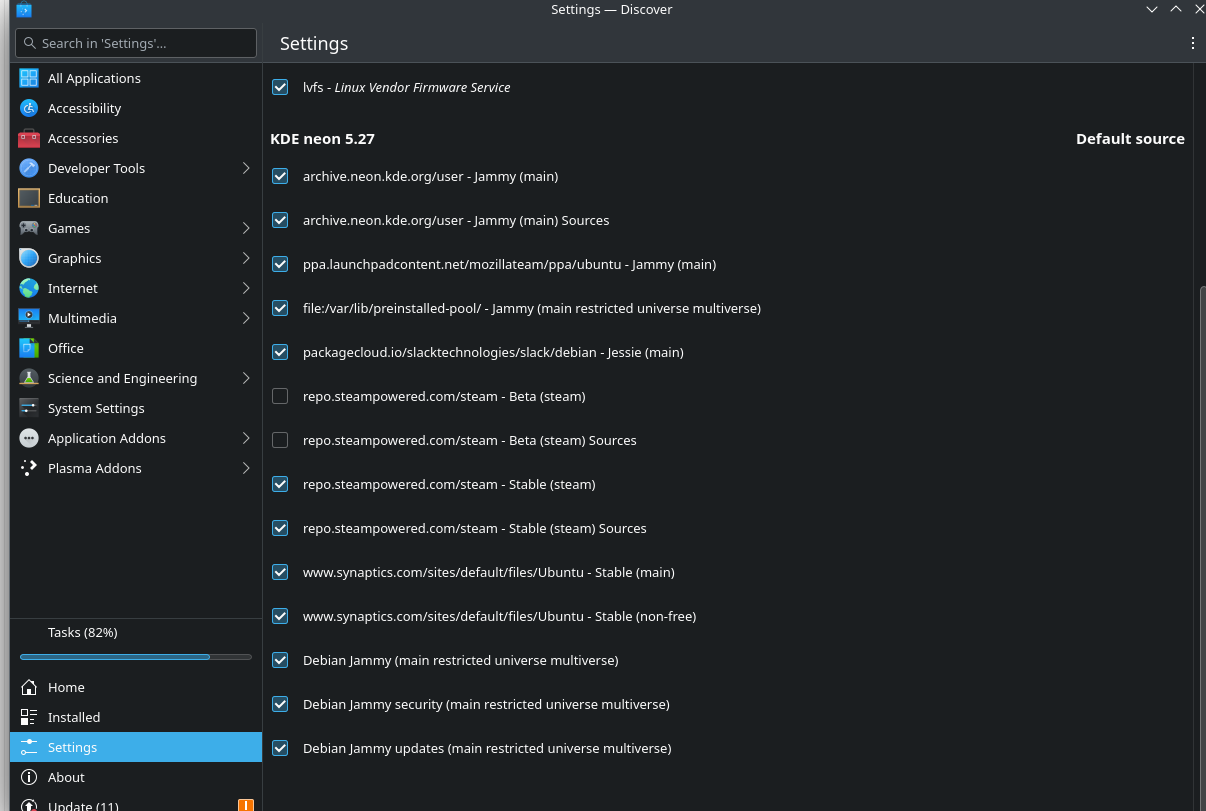The width and height of the screenshot is (1206, 811).
Task: Choose the Developer Tools category icon
Action: click(29, 168)
